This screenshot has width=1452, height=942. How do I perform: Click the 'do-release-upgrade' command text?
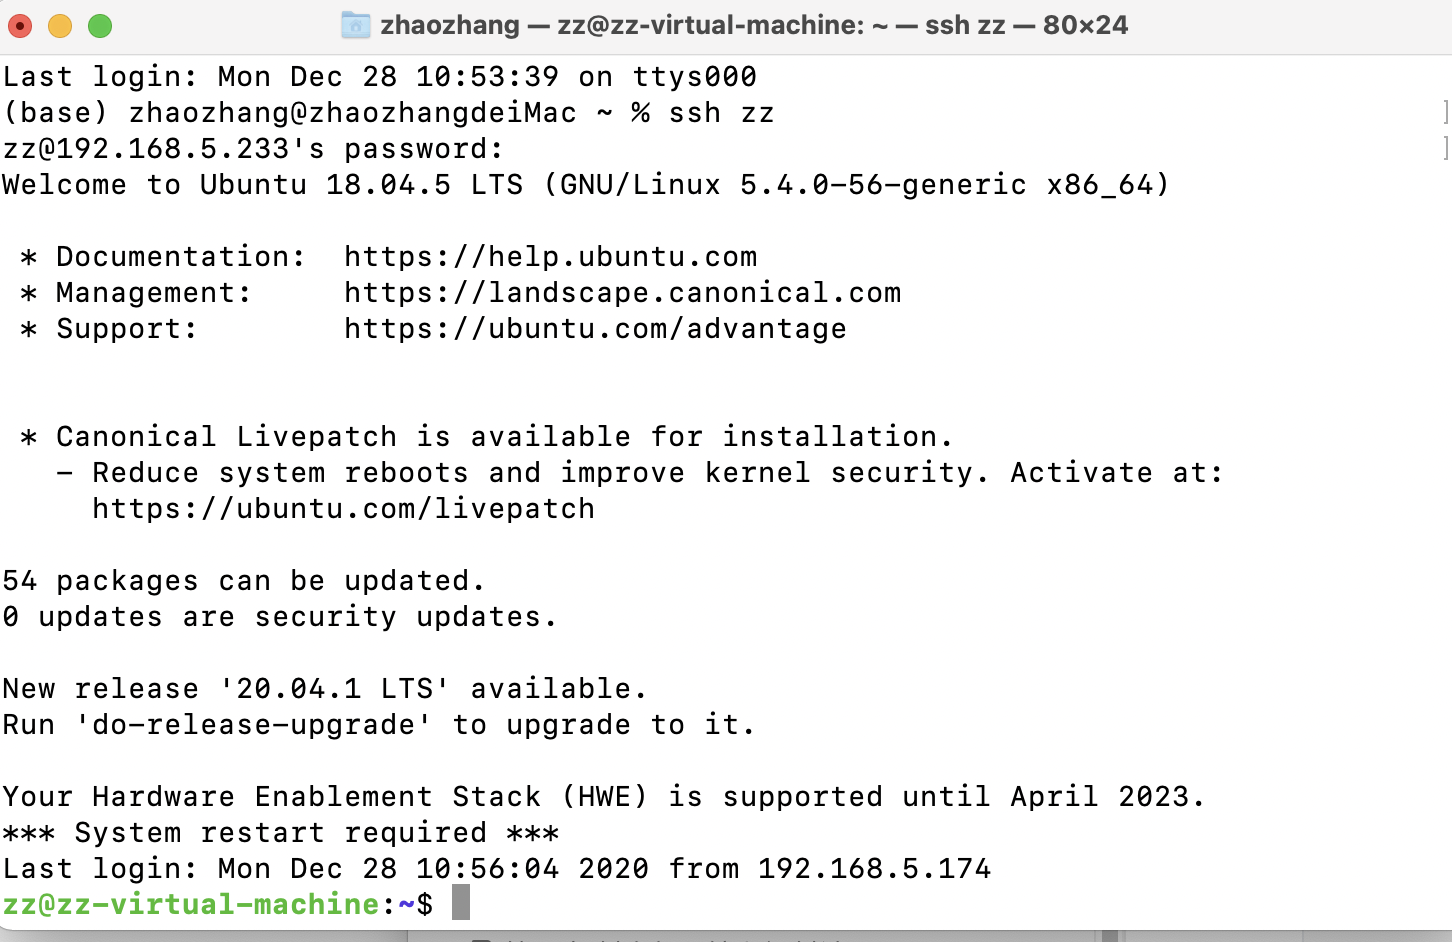(254, 725)
